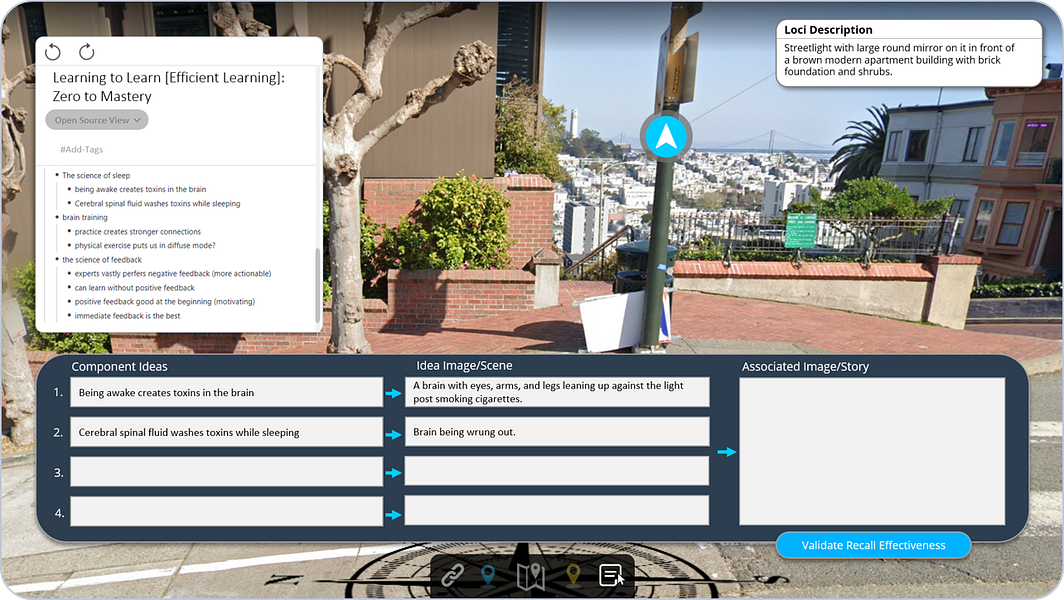Click arrow next to Component Idea 2

point(394,434)
